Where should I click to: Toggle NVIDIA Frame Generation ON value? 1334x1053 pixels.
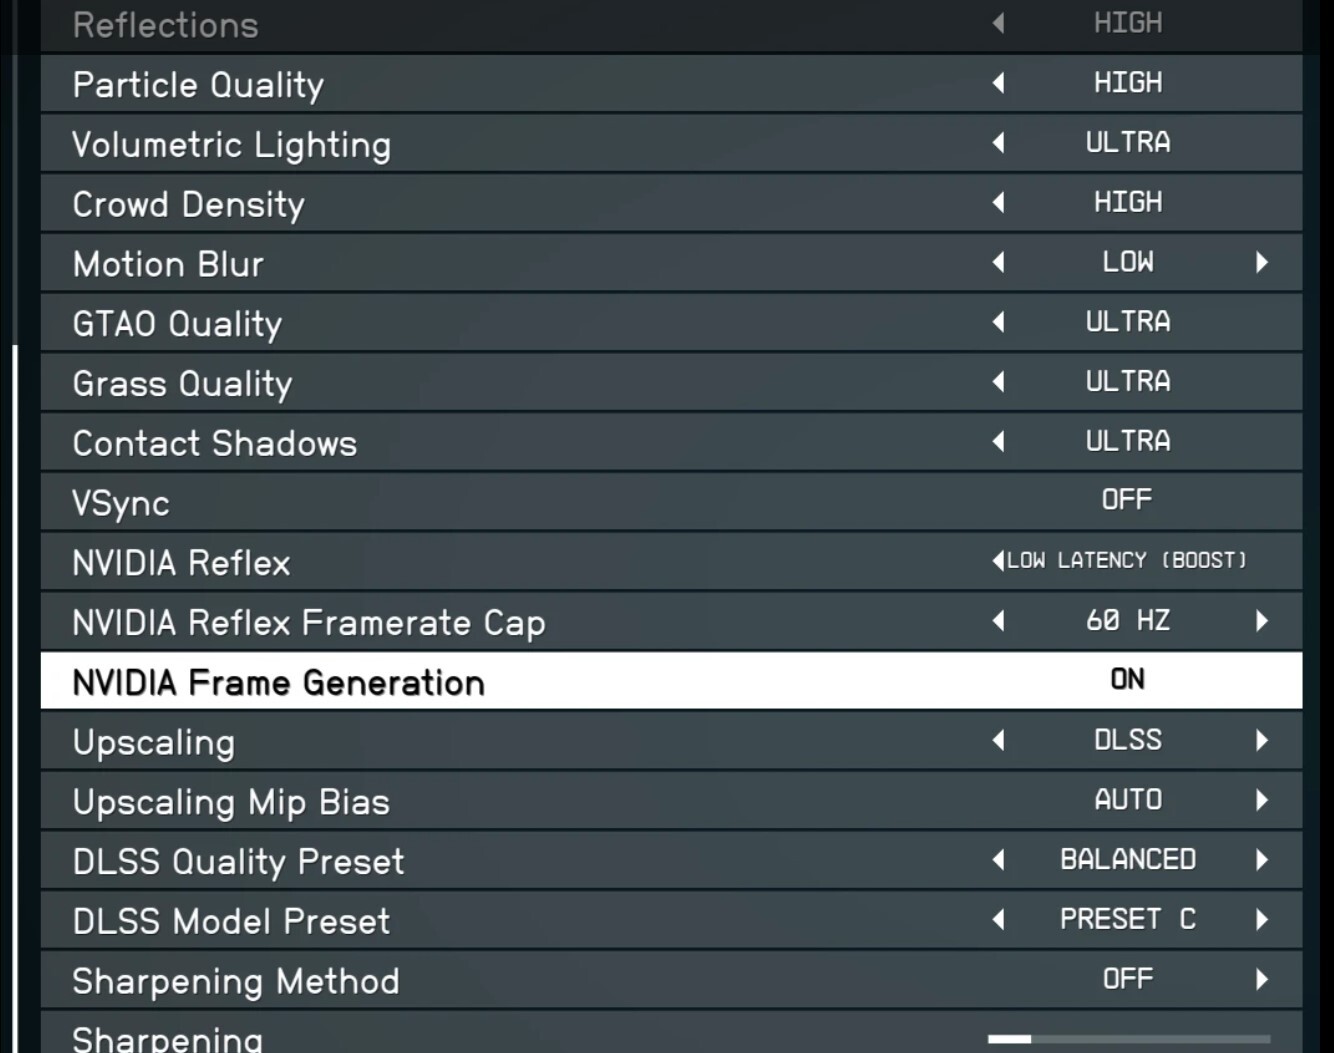pyautogui.click(x=1127, y=680)
